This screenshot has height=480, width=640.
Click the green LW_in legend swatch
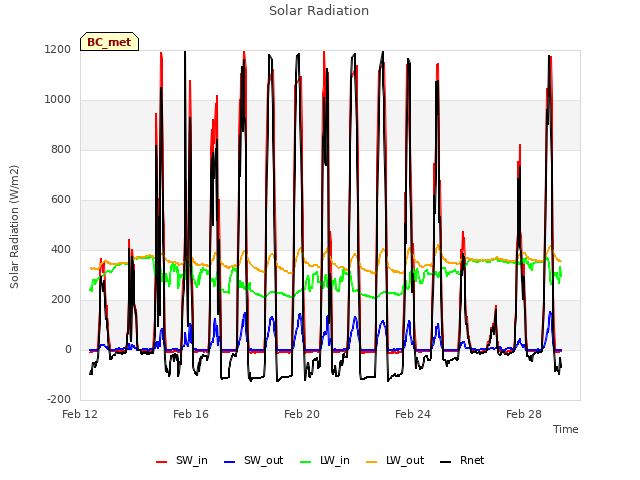[x=306, y=462]
